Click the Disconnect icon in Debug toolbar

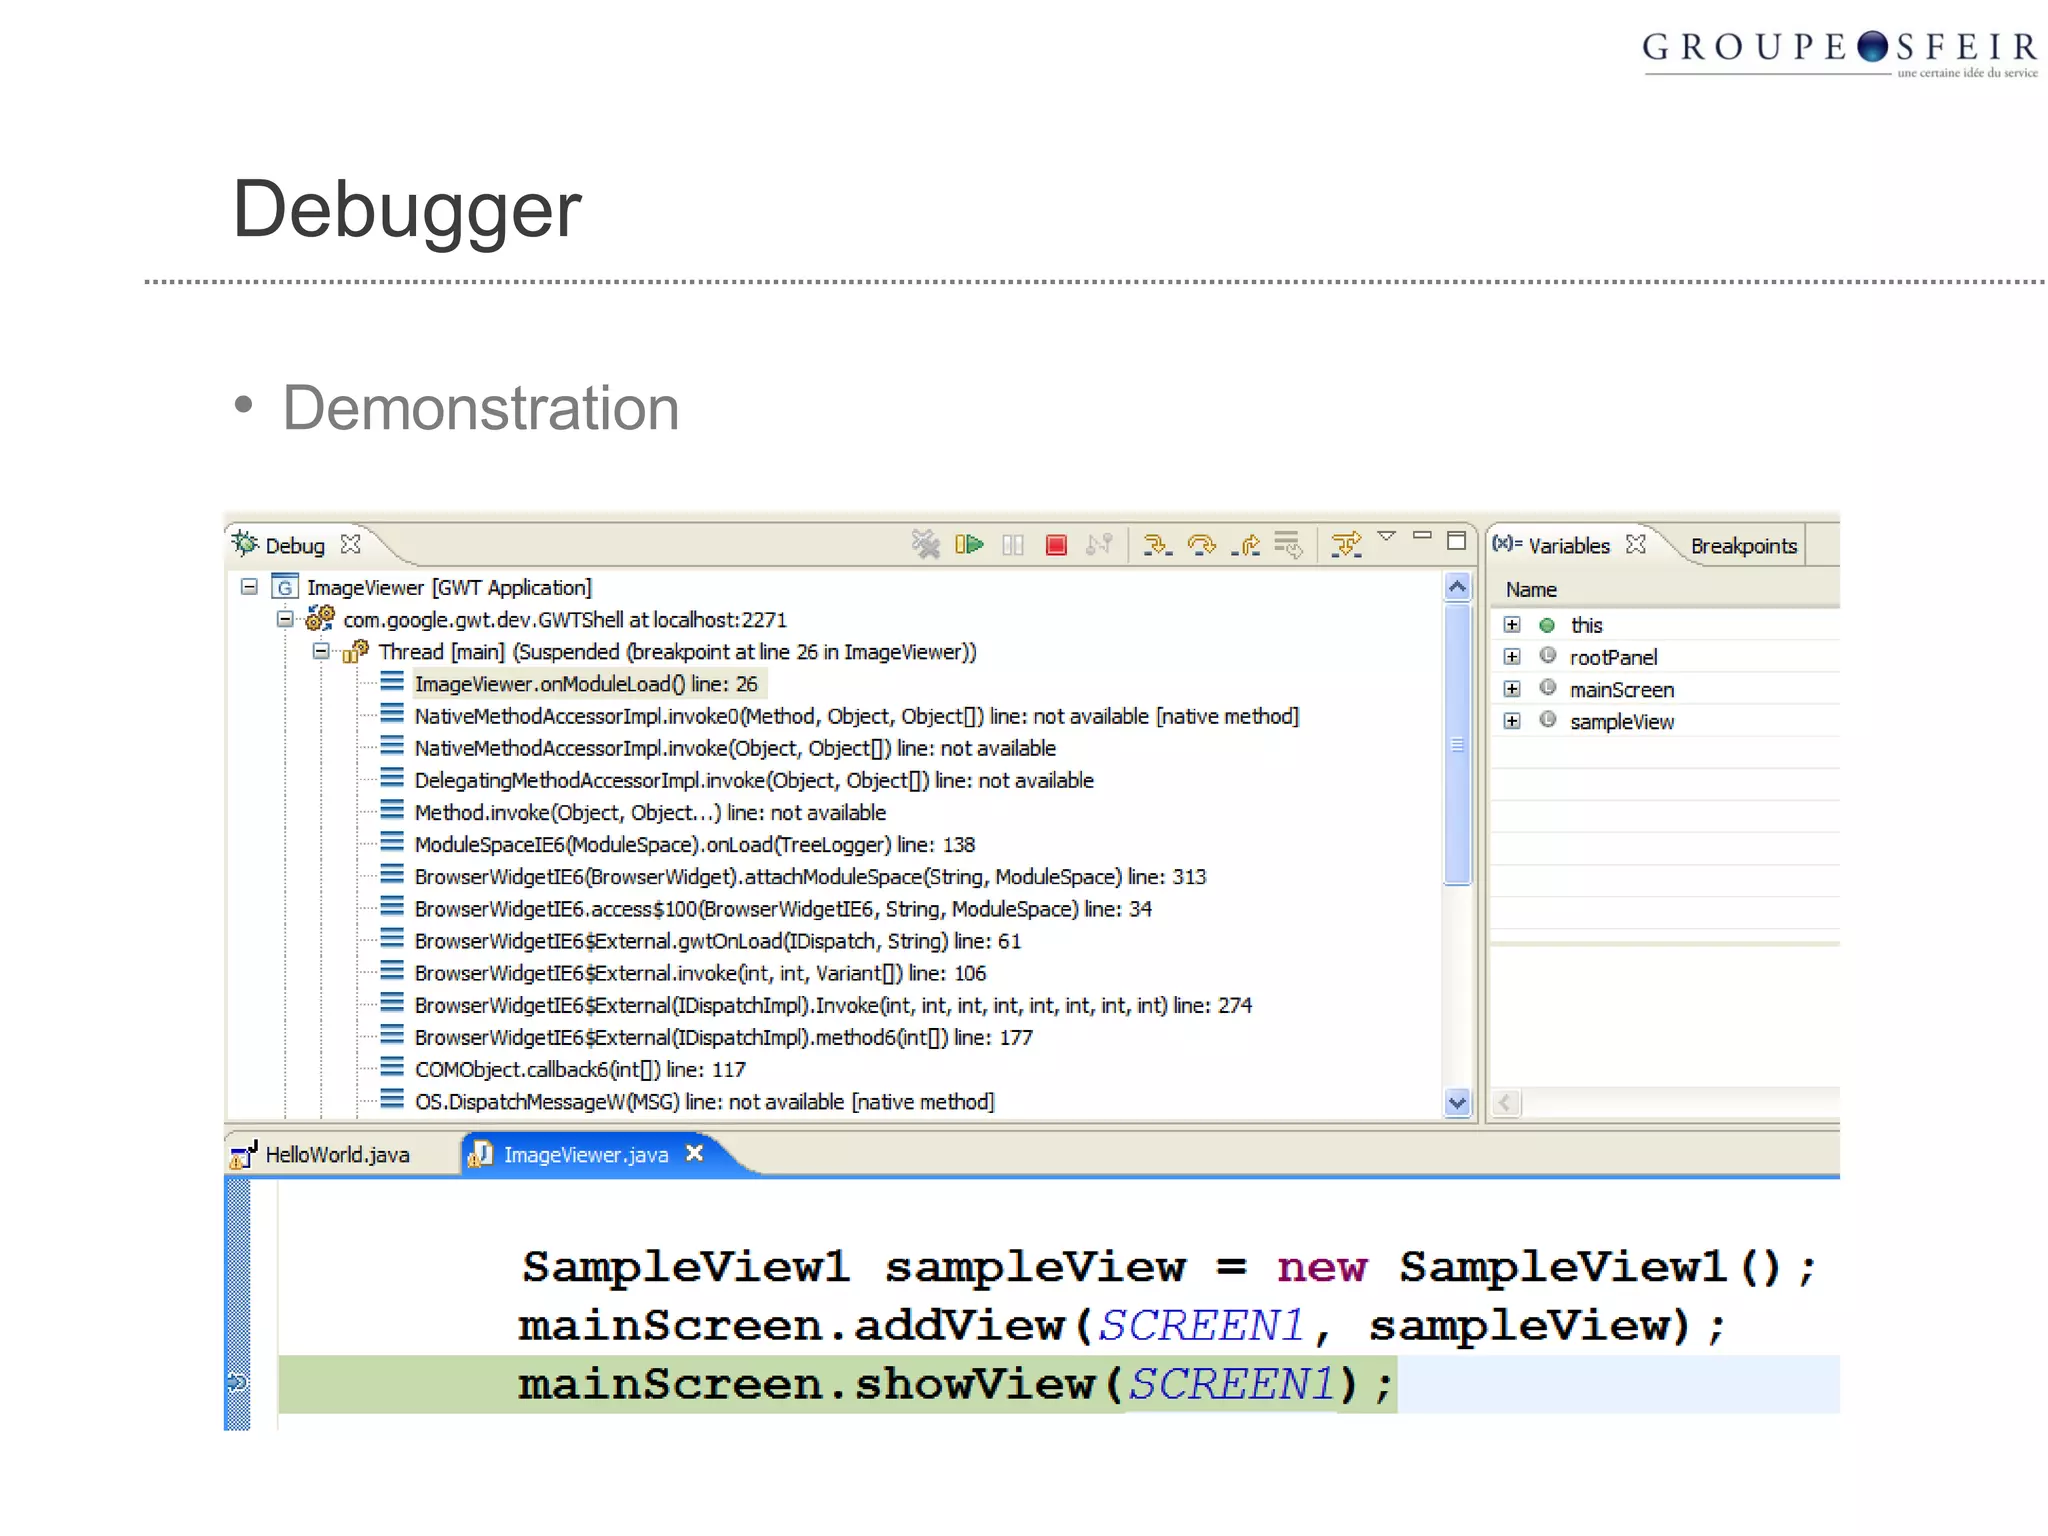pyautogui.click(x=1099, y=545)
